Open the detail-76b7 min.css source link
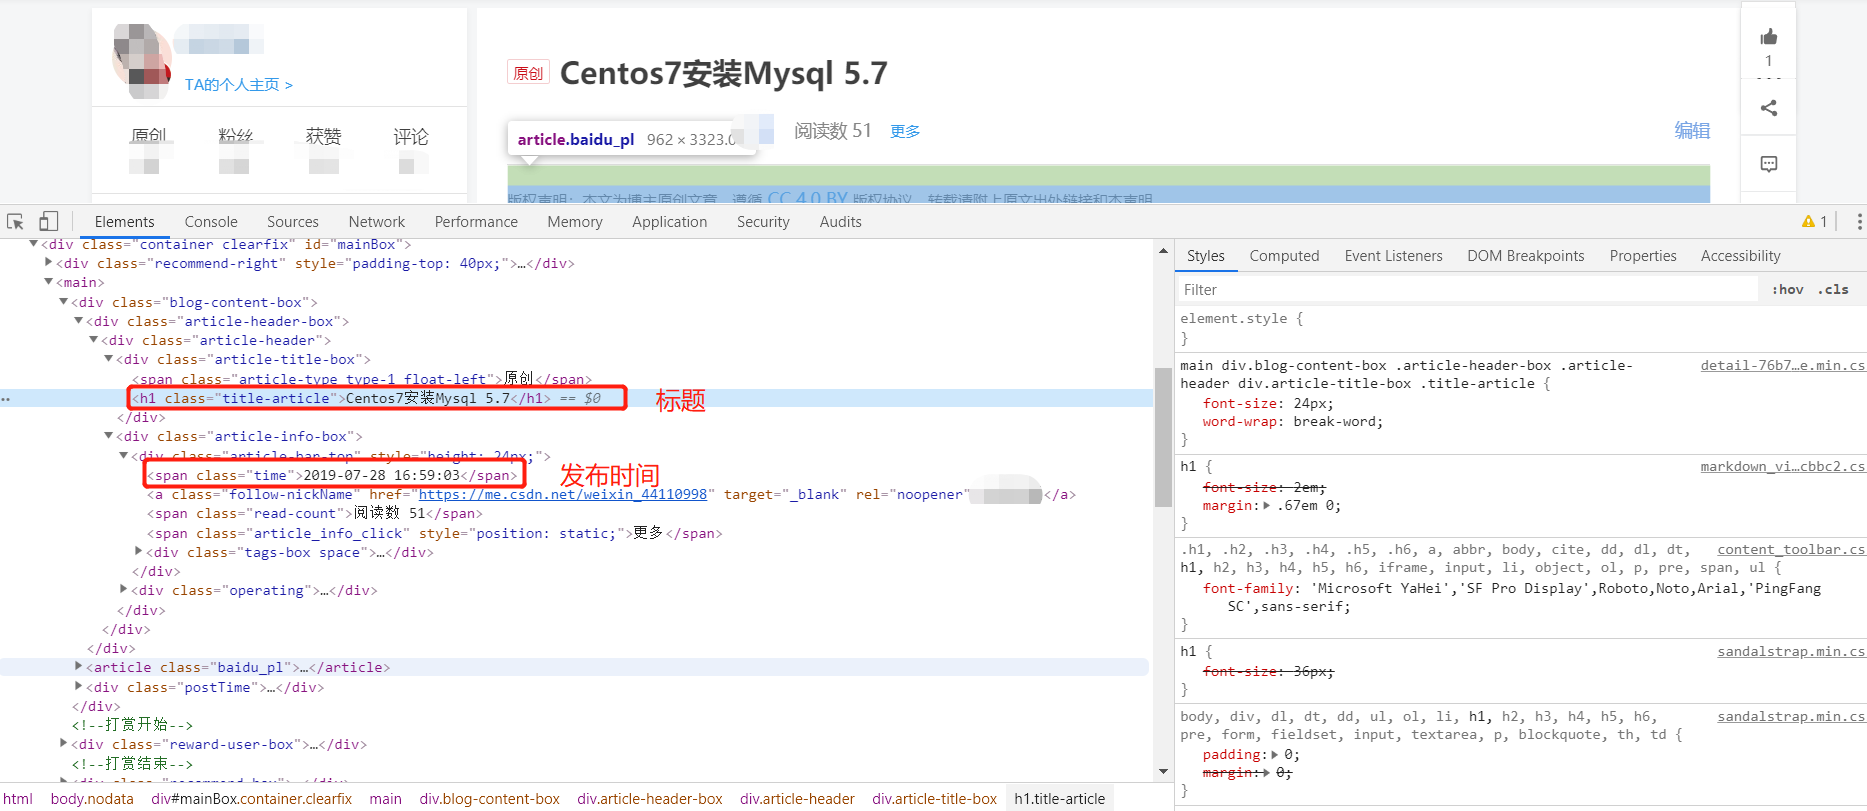Image resolution: width=1867 pixels, height=811 pixels. tap(1782, 366)
